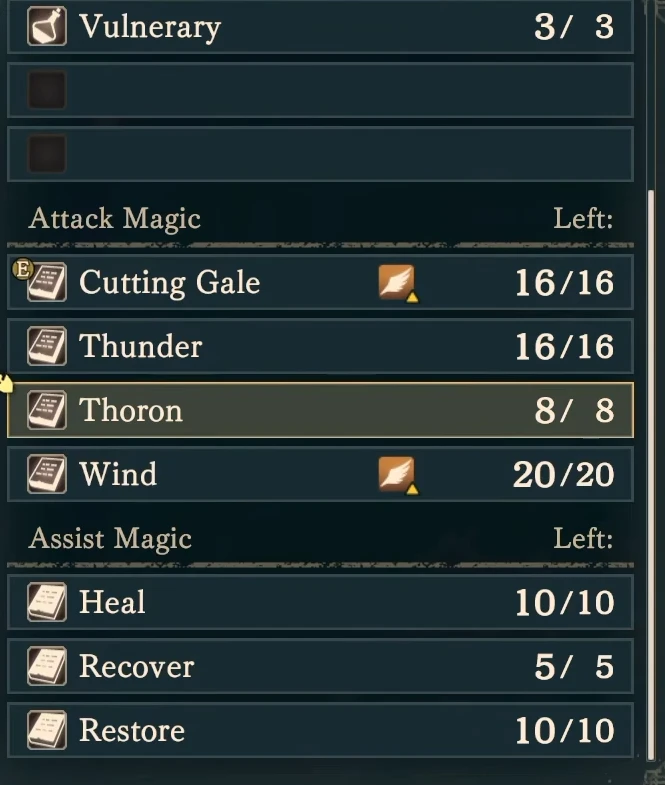Click the Recover 5/5 uses counter
The width and height of the screenshot is (665, 785).
coord(574,666)
